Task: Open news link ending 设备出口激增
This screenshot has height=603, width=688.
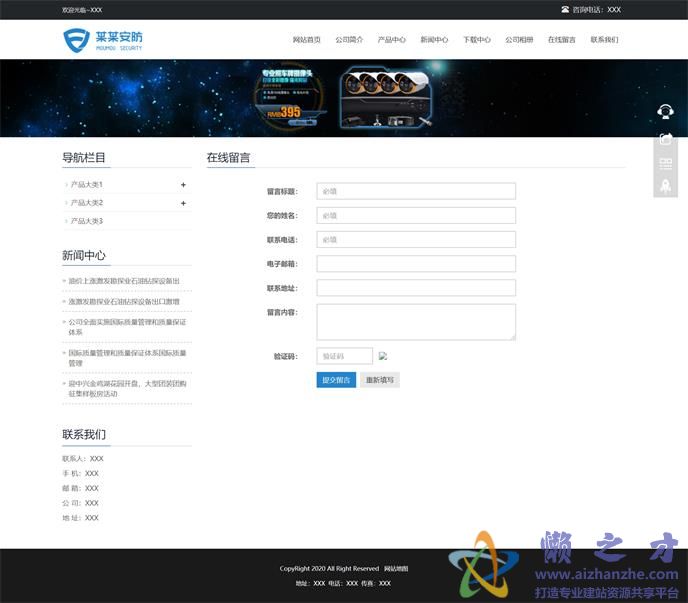Action: (x=124, y=302)
